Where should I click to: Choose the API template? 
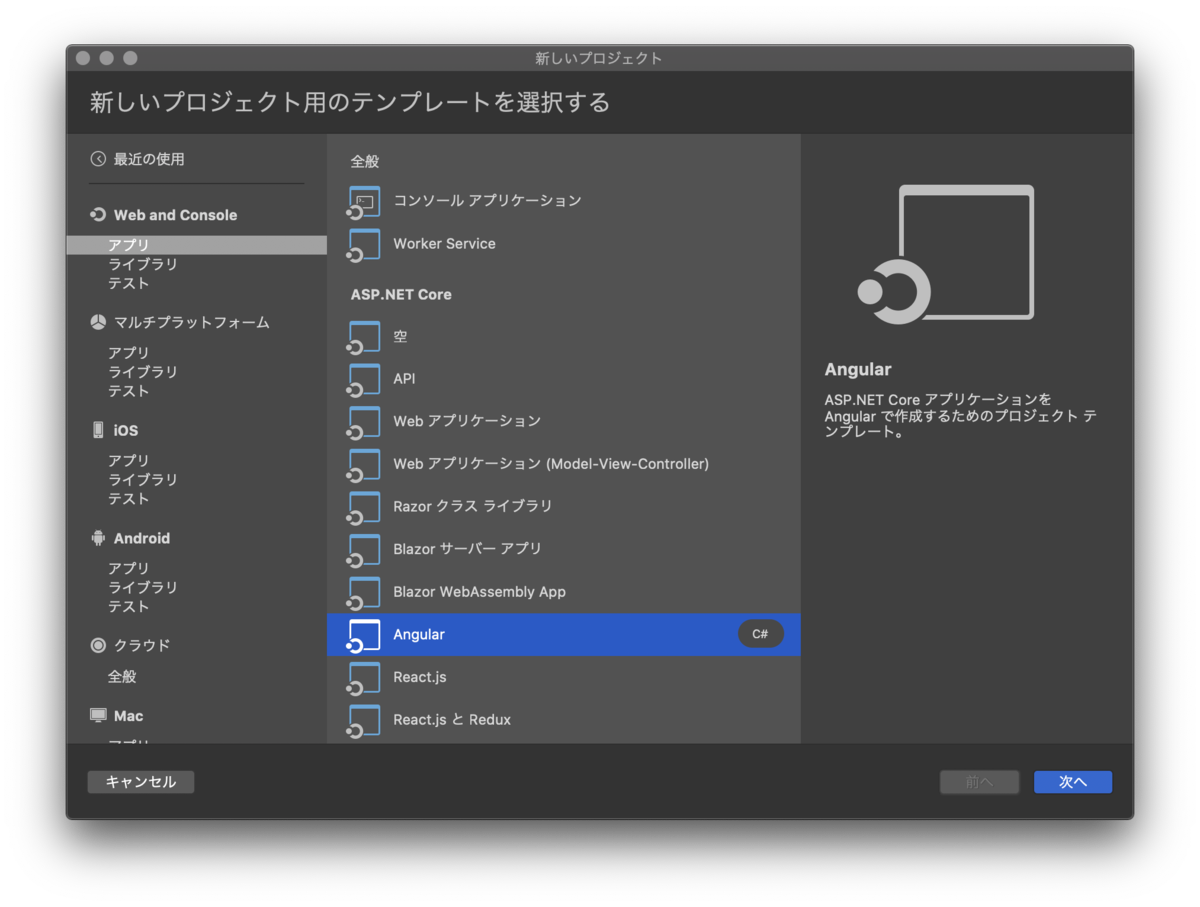tap(564, 380)
